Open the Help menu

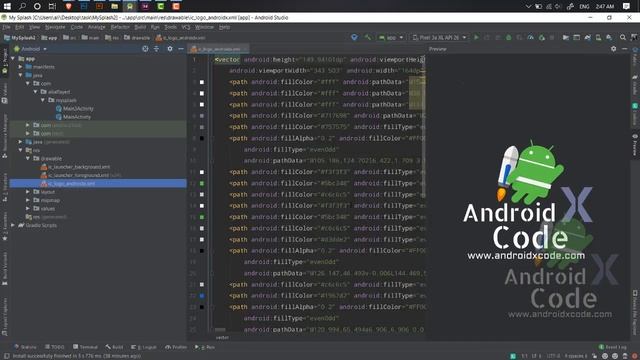tap(224, 27)
